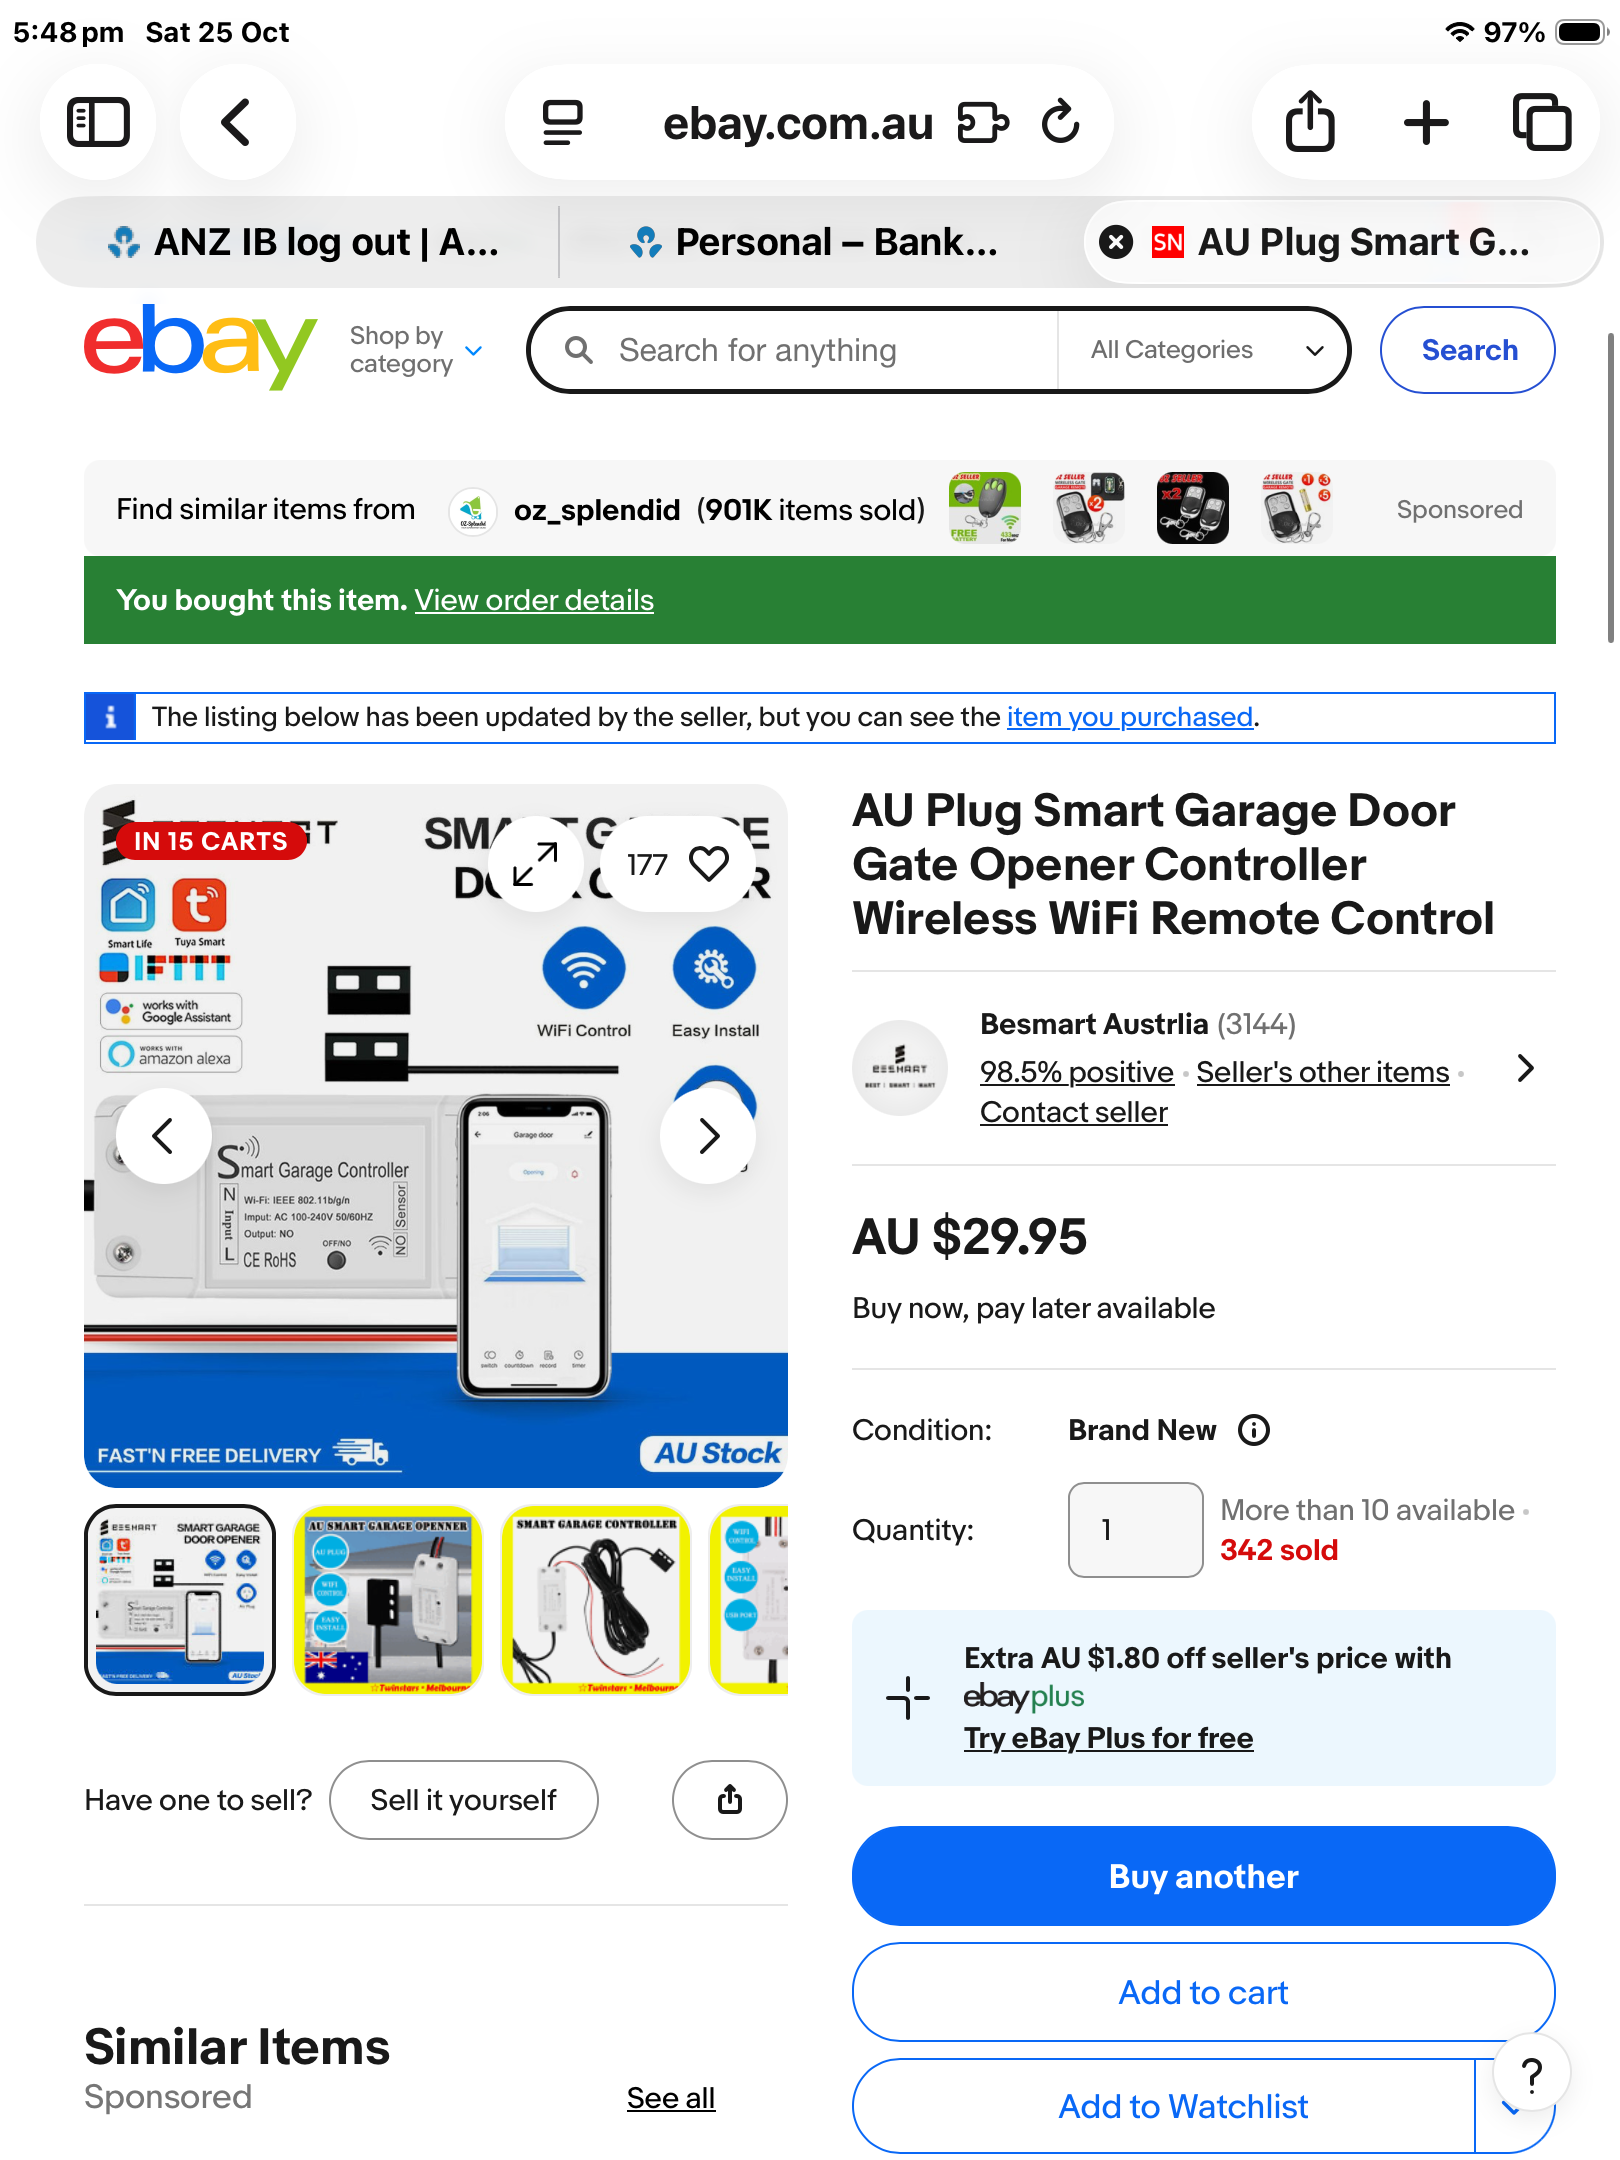Screen dimensions: 1620x2160
Task: Select the yellow AU Smart Garage Openner thumbnail
Action: (387, 1599)
